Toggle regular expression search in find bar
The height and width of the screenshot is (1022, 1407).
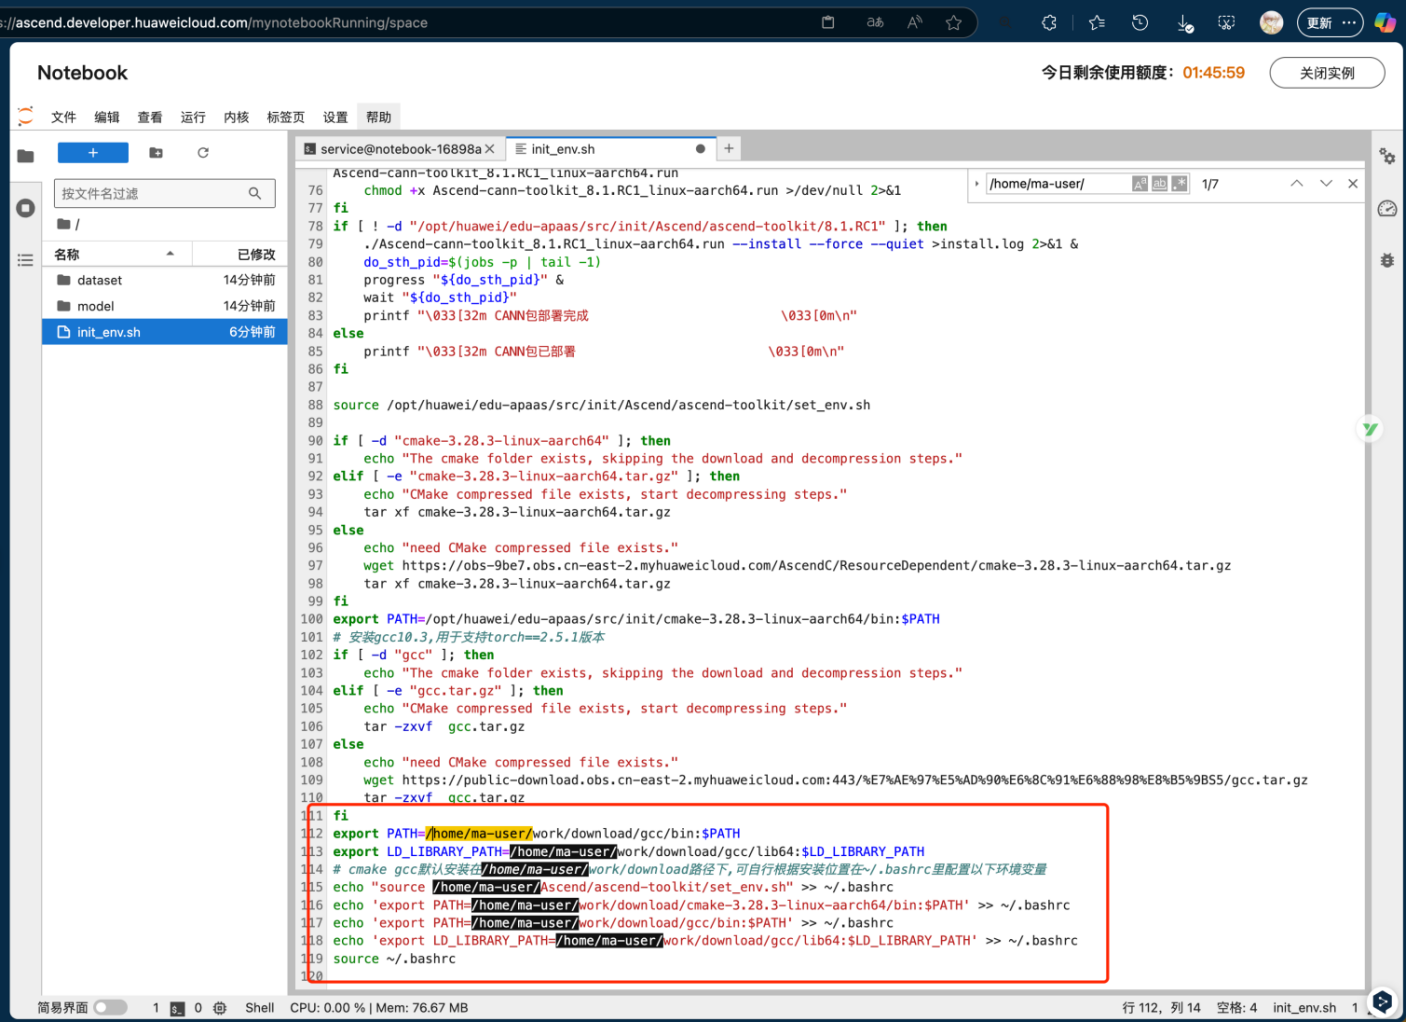[x=1180, y=183]
